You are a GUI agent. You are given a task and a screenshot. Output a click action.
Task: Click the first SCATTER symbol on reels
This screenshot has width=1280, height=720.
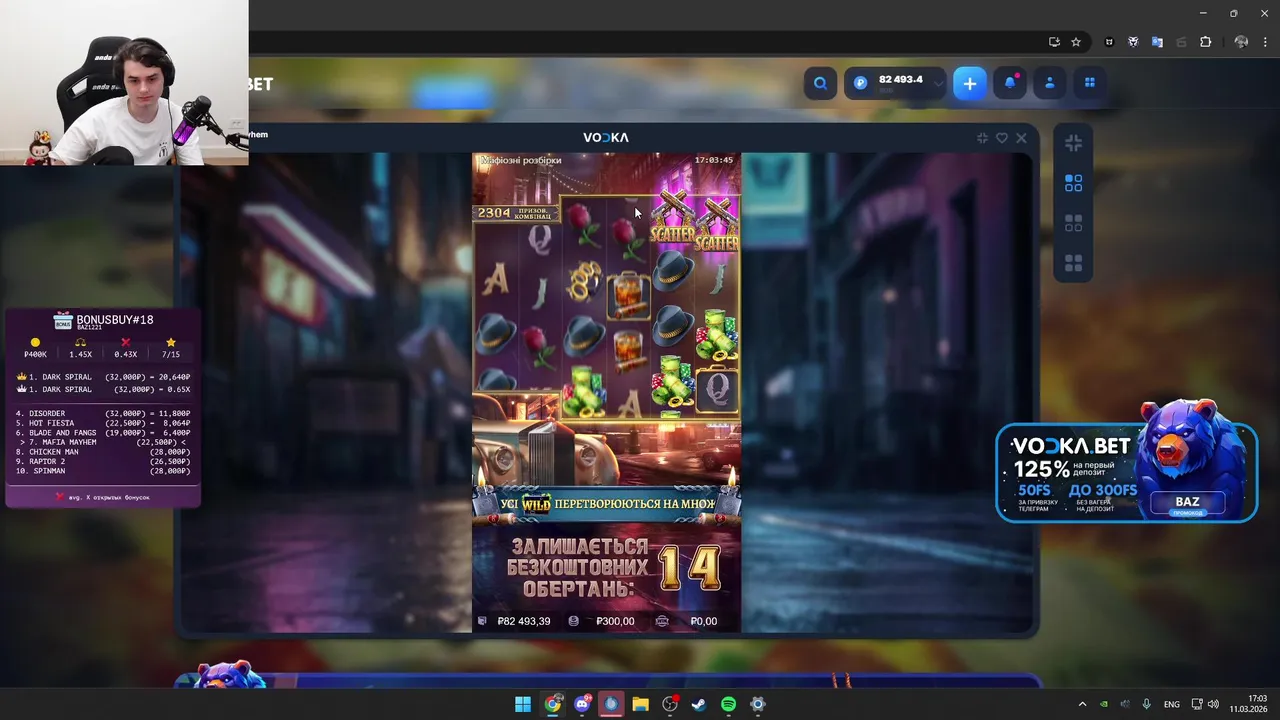pyautogui.click(x=673, y=220)
